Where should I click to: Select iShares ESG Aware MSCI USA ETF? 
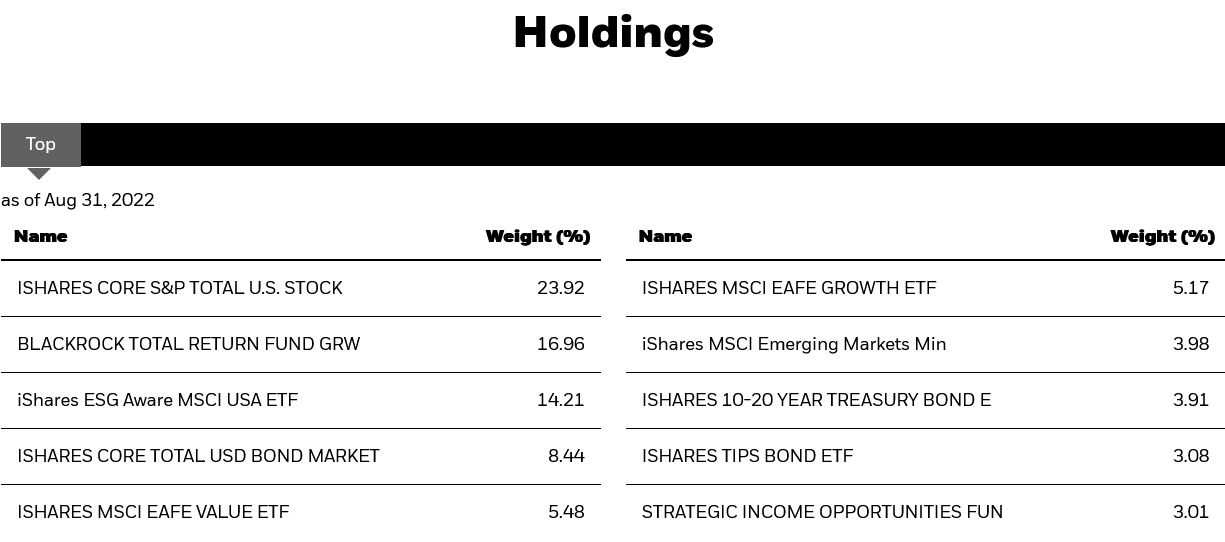click(x=157, y=400)
